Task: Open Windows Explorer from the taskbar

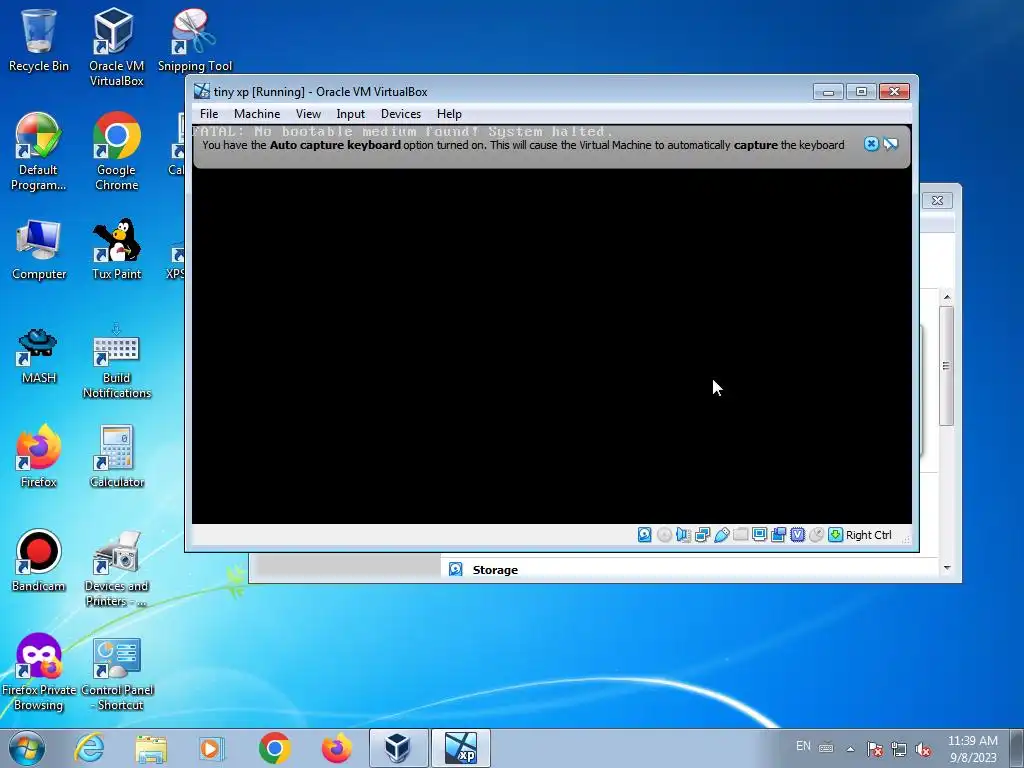Action: point(151,748)
